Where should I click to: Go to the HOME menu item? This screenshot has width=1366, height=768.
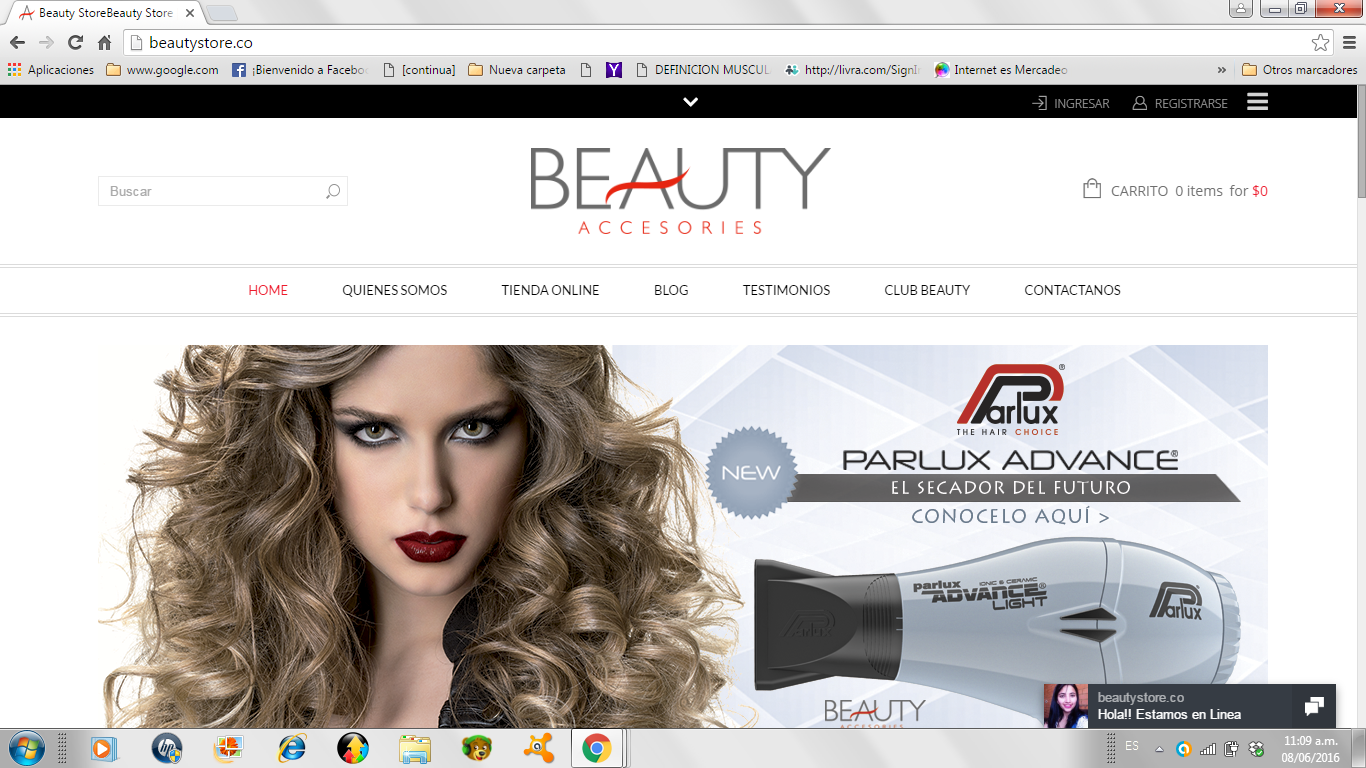(268, 290)
